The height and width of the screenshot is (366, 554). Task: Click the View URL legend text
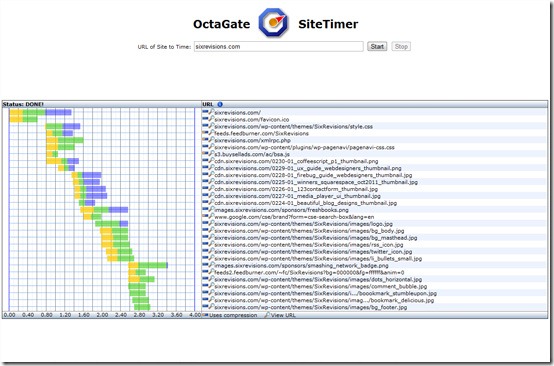point(283,315)
